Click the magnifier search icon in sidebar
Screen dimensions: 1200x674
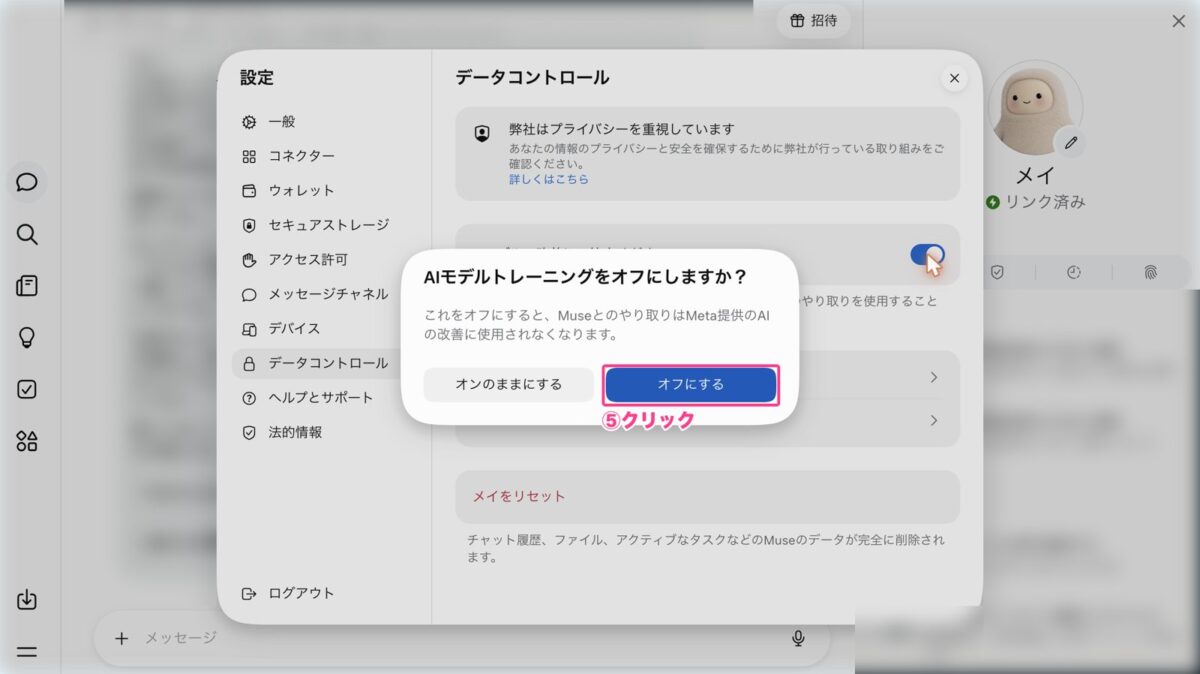pos(27,235)
